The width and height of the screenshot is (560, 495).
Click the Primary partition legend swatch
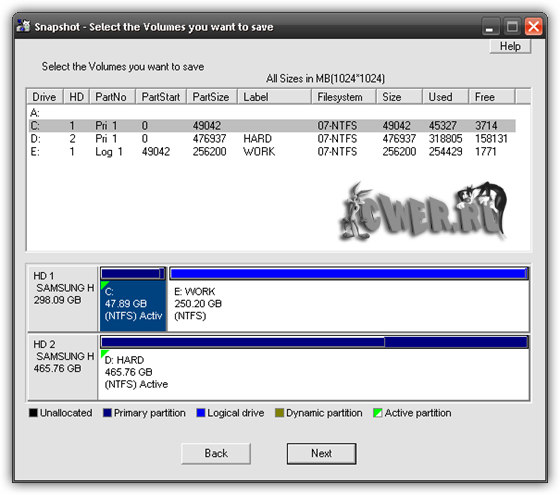coord(107,413)
